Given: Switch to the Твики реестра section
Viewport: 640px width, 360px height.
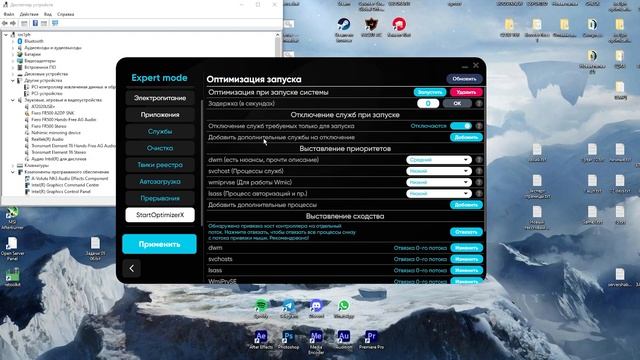Looking at the screenshot, I should point(160,165).
